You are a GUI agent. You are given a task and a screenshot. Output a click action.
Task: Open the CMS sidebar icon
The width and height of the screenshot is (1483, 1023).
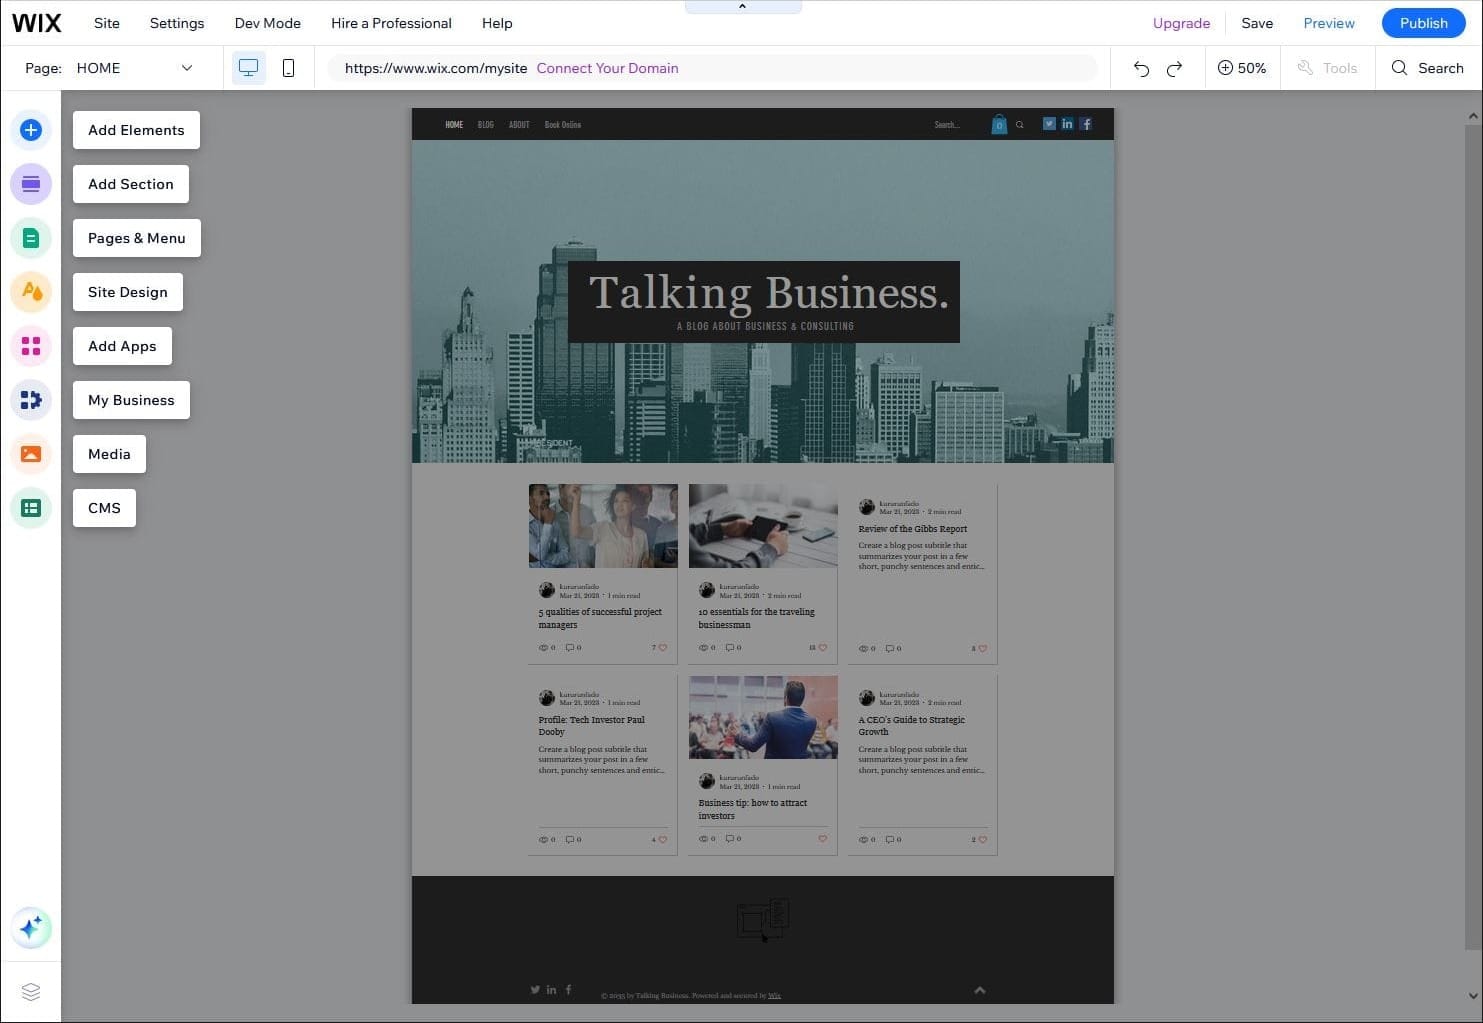pos(31,508)
